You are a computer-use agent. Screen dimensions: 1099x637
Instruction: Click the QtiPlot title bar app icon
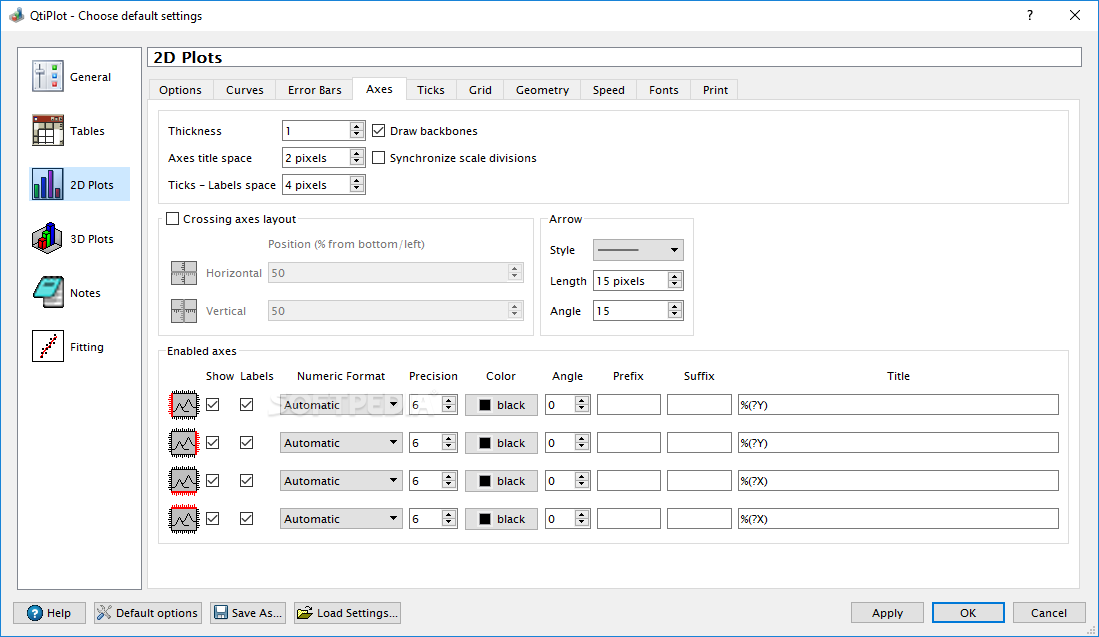point(16,15)
